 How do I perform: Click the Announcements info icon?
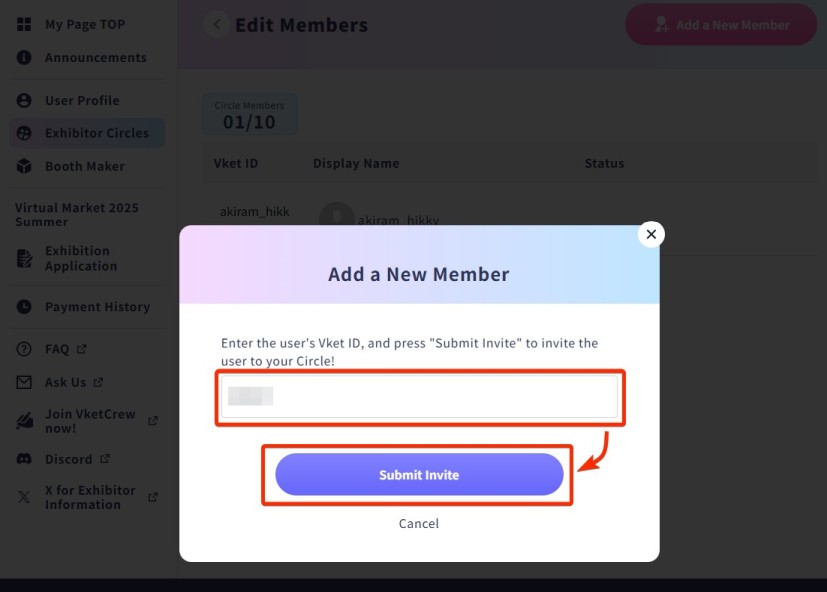25,58
